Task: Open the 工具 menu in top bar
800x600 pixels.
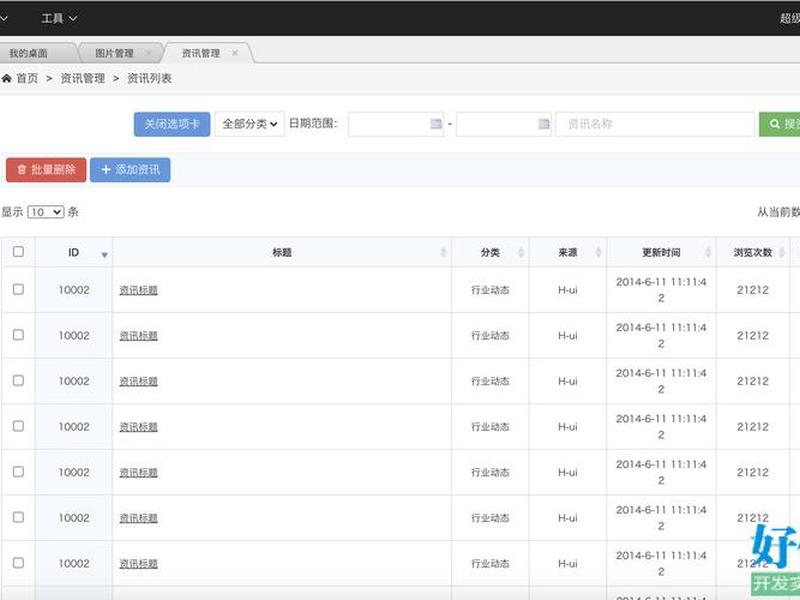Action: 59,18
